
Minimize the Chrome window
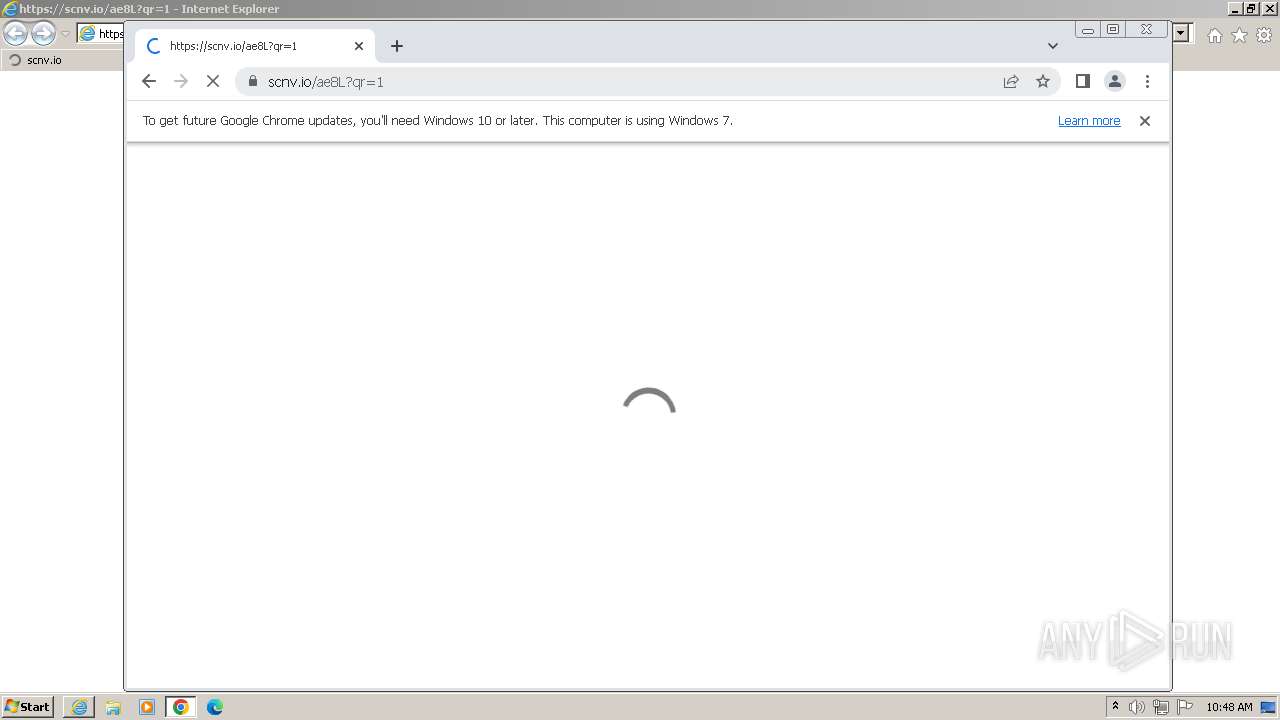(1088, 30)
